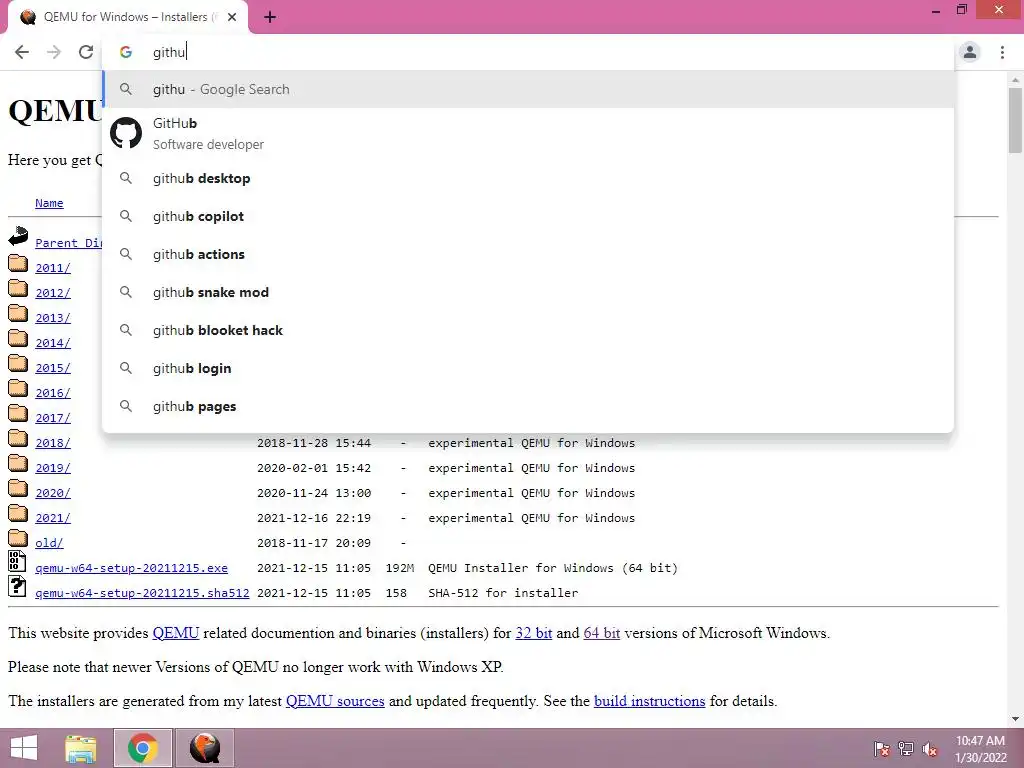Open the 2019/ folder link
This screenshot has width=1024, height=768.
tap(53, 468)
